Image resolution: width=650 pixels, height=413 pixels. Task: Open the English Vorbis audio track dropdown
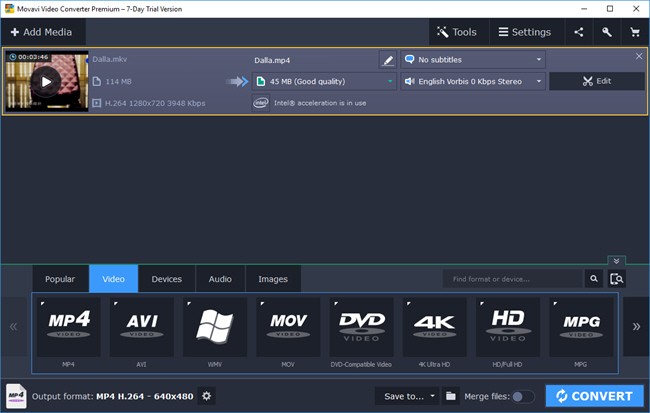473,81
